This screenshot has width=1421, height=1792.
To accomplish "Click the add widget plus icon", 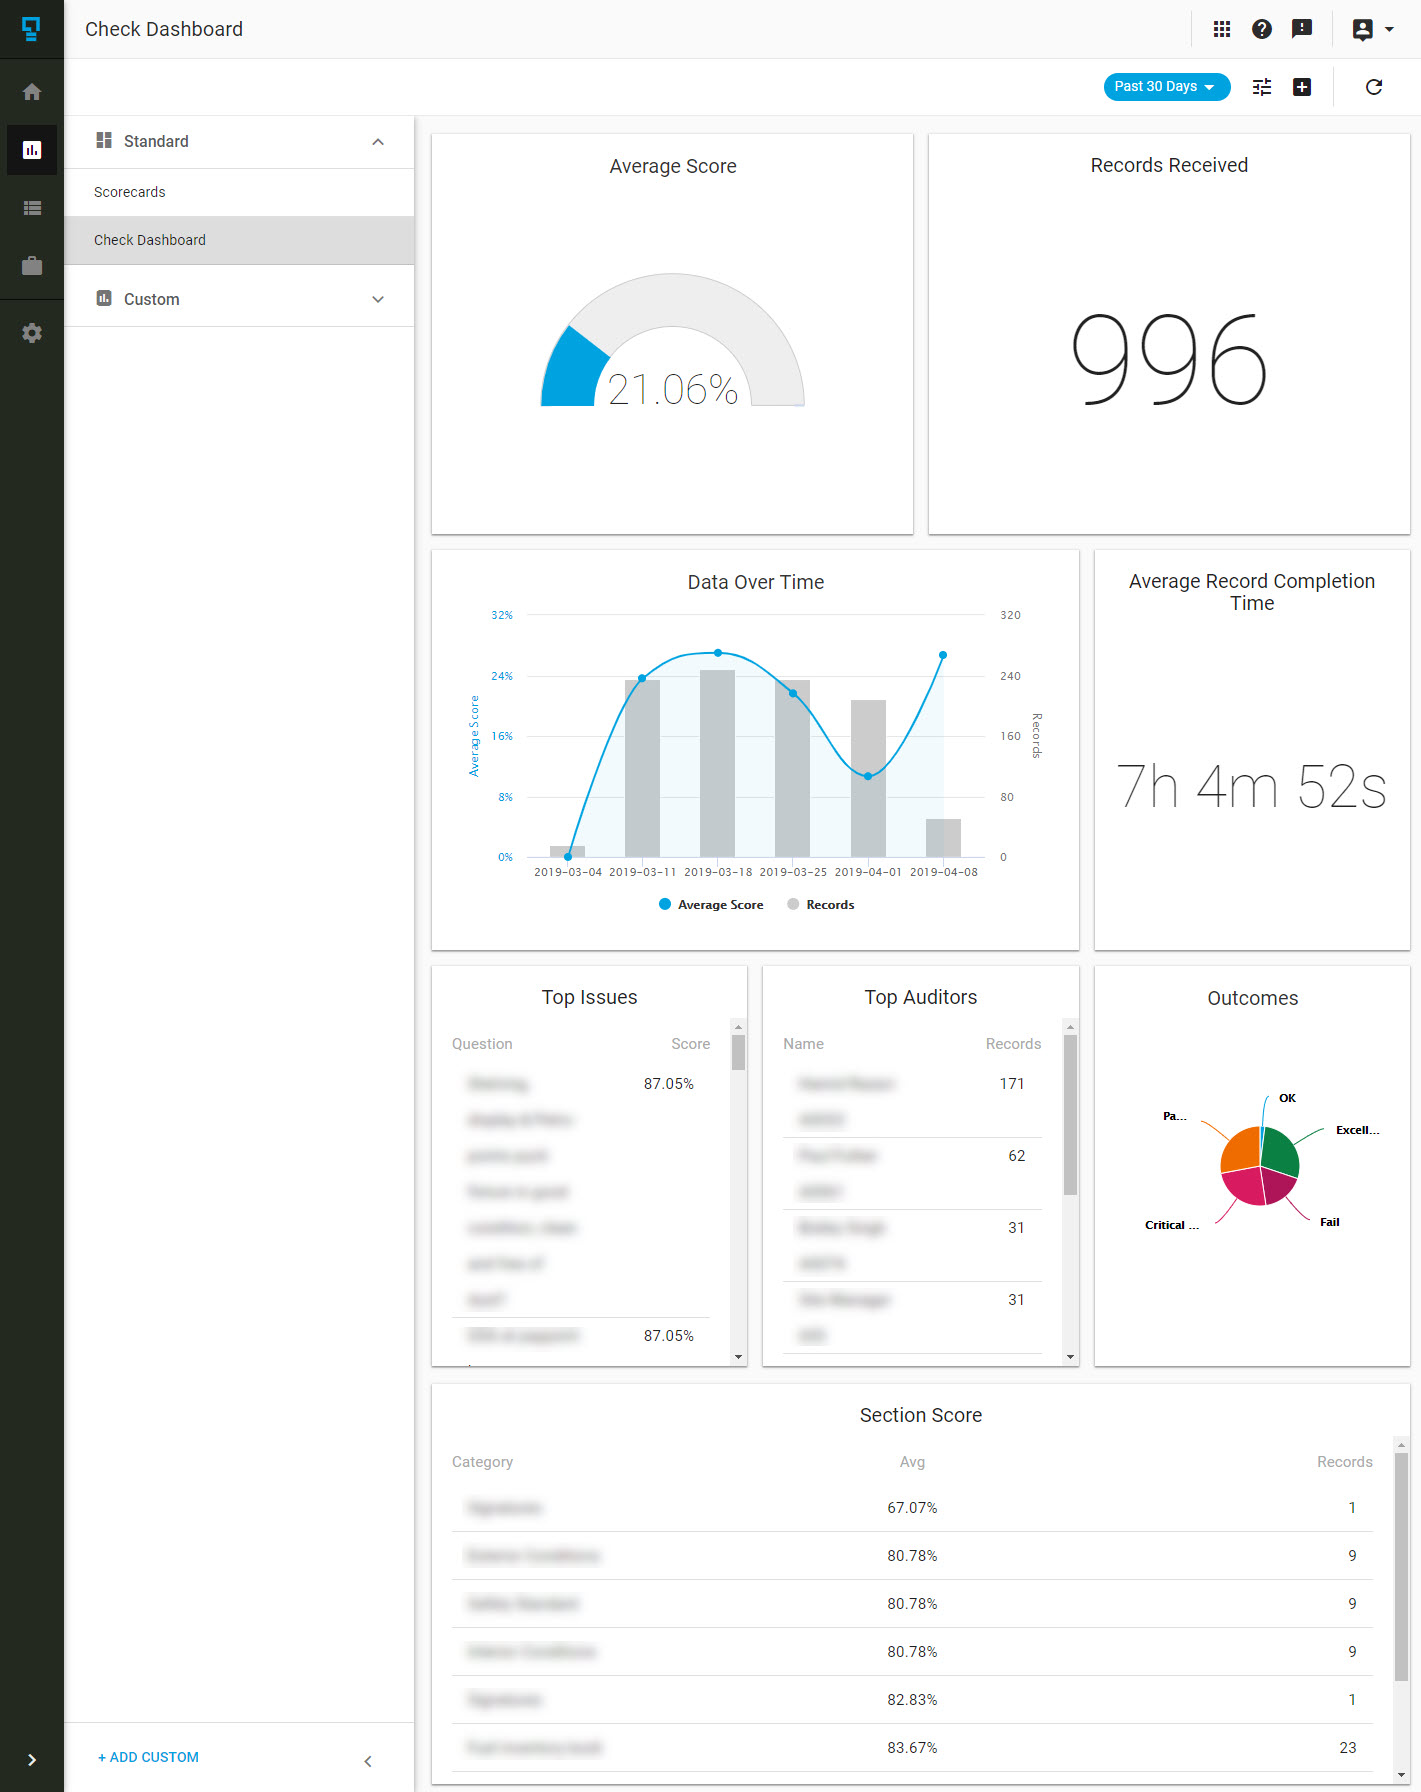I will 1302,87.
